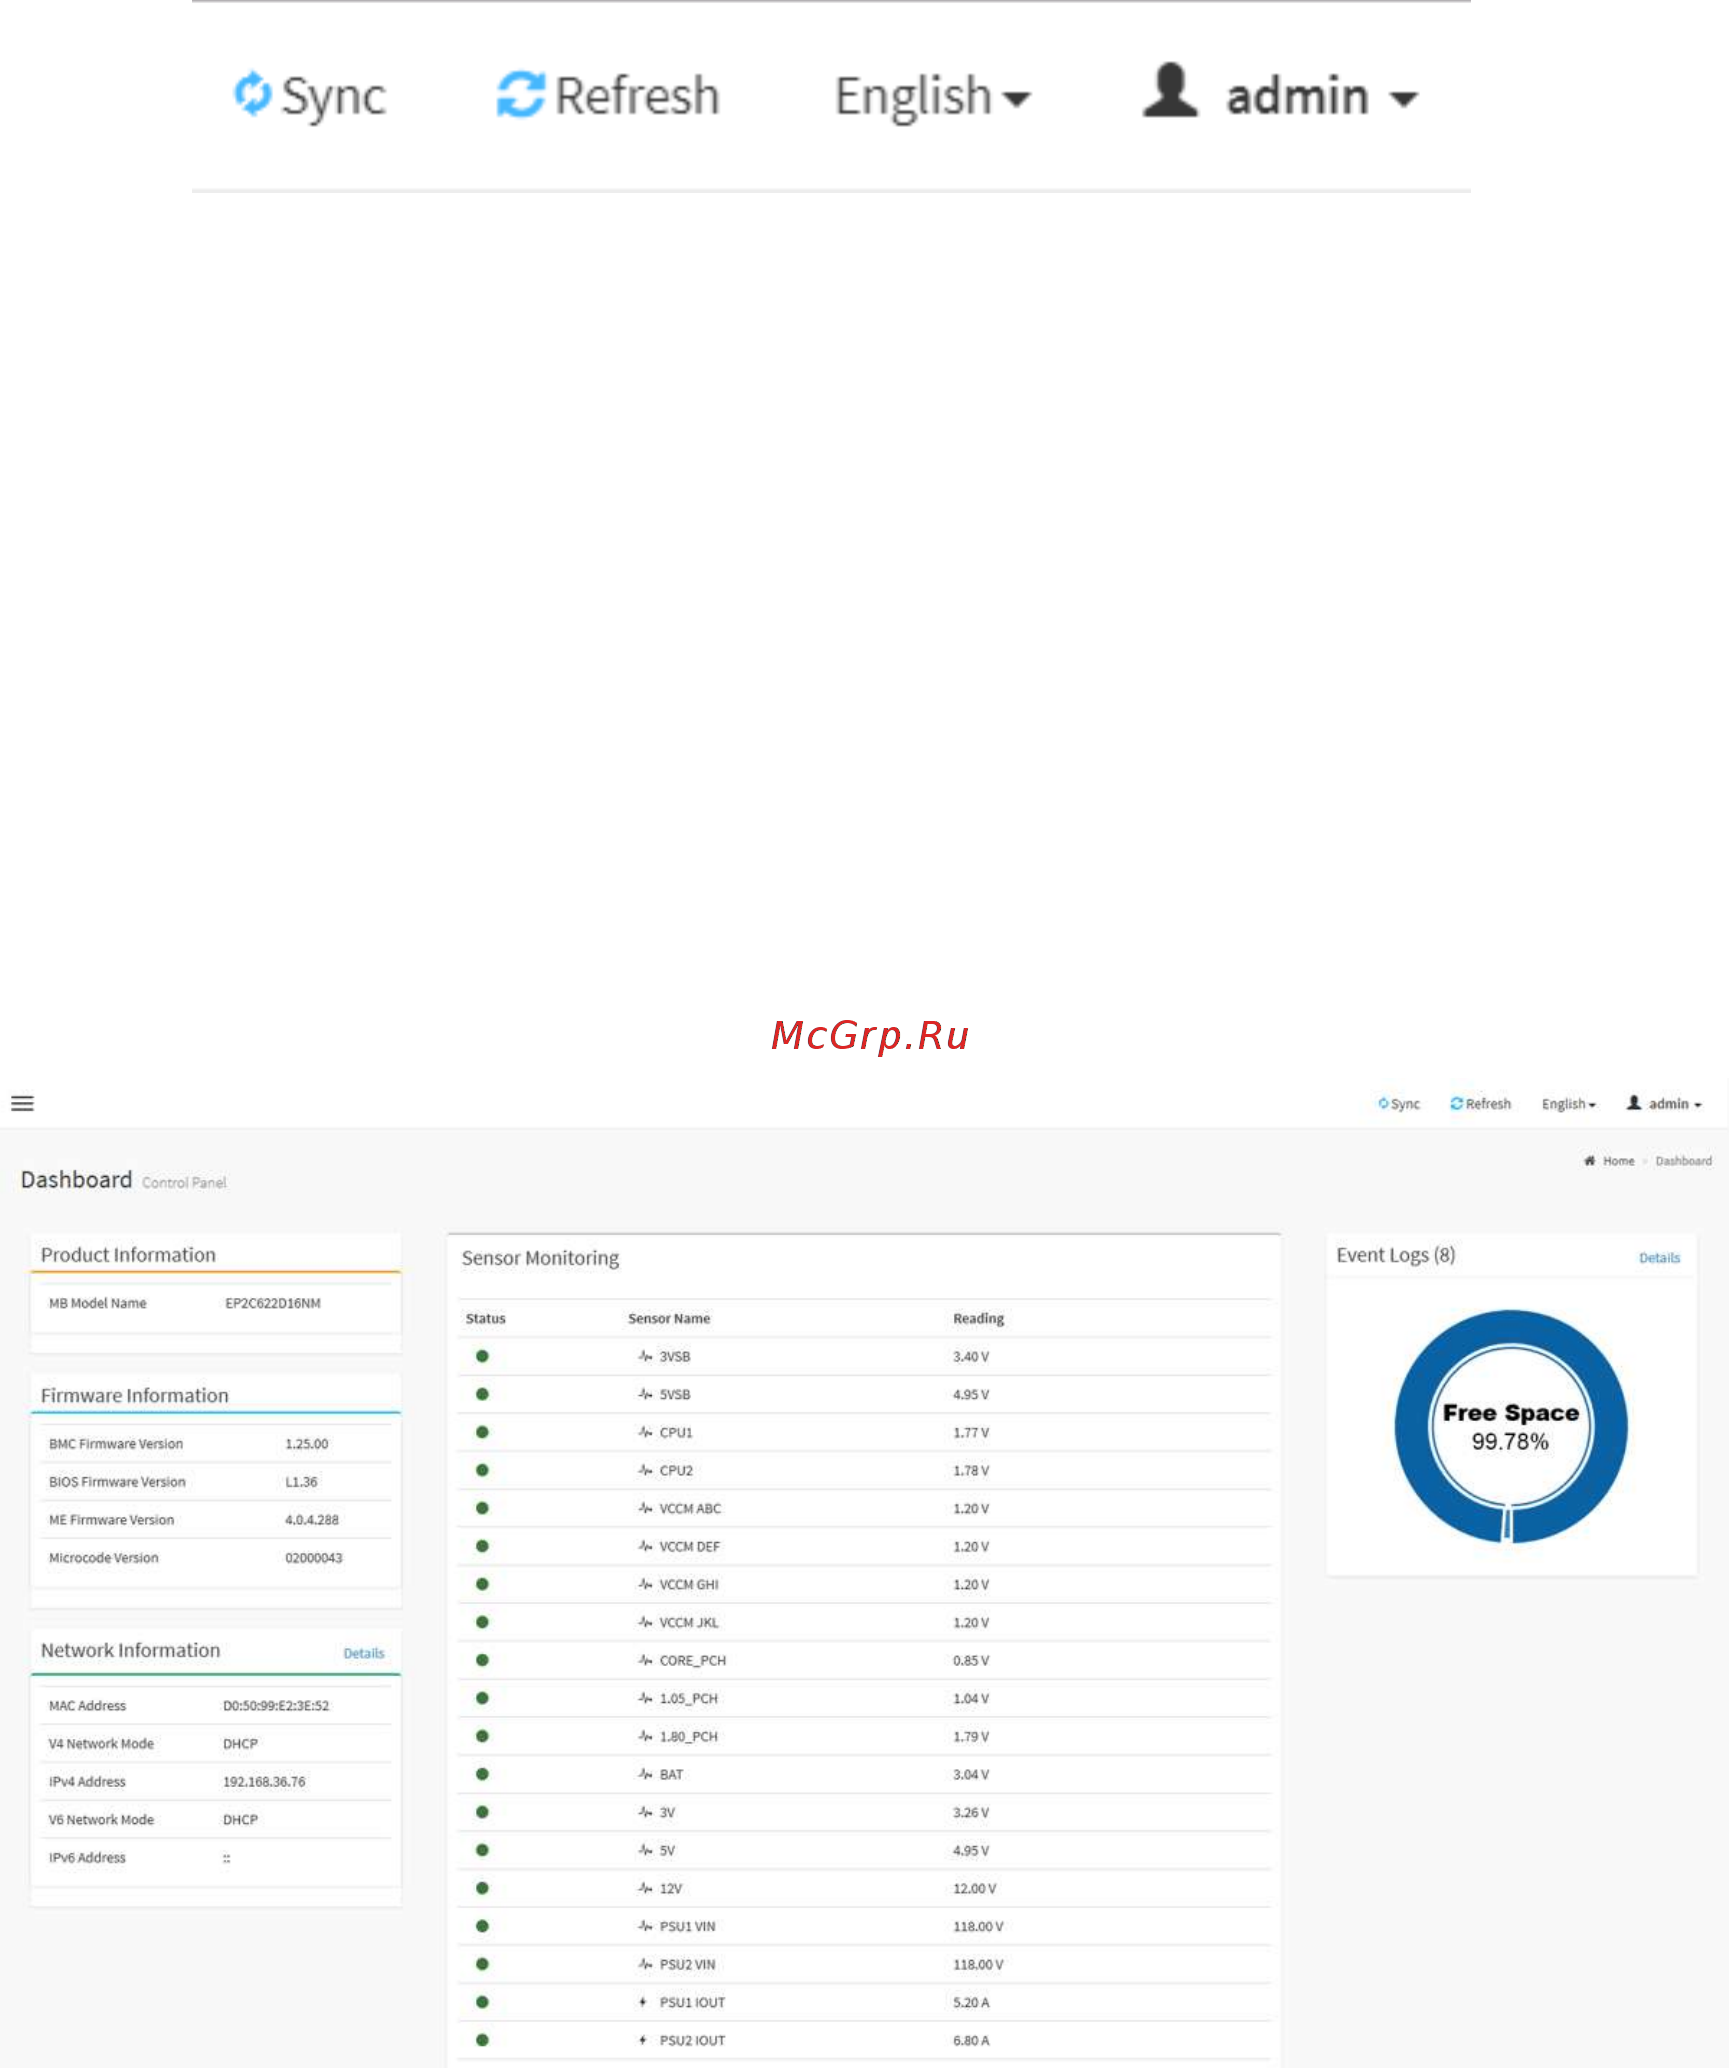Click the Product Information panel heading

click(x=128, y=1255)
